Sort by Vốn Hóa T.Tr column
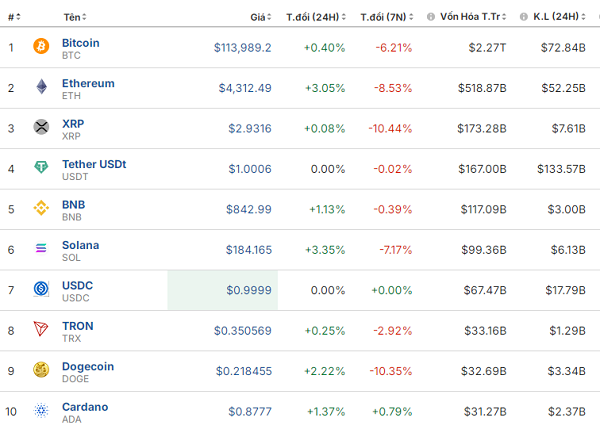This screenshot has height=429, width=600. tap(473, 17)
